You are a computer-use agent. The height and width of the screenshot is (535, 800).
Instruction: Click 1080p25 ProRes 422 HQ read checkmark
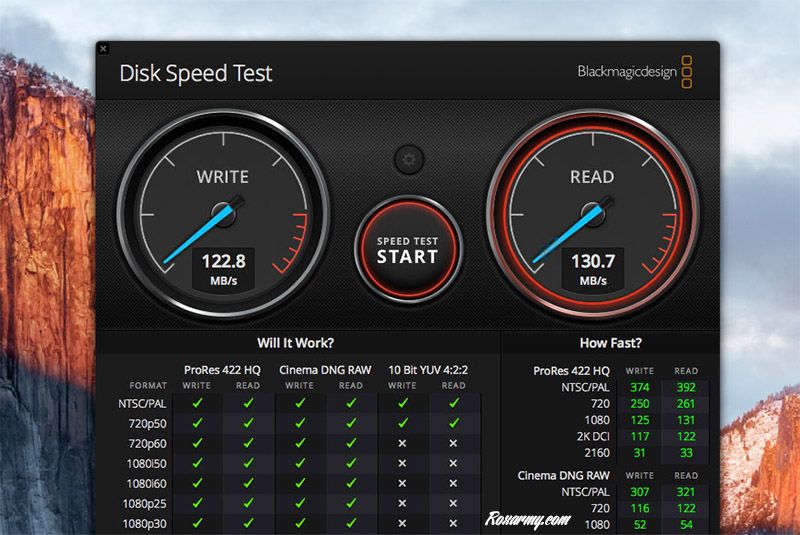(248, 503)
